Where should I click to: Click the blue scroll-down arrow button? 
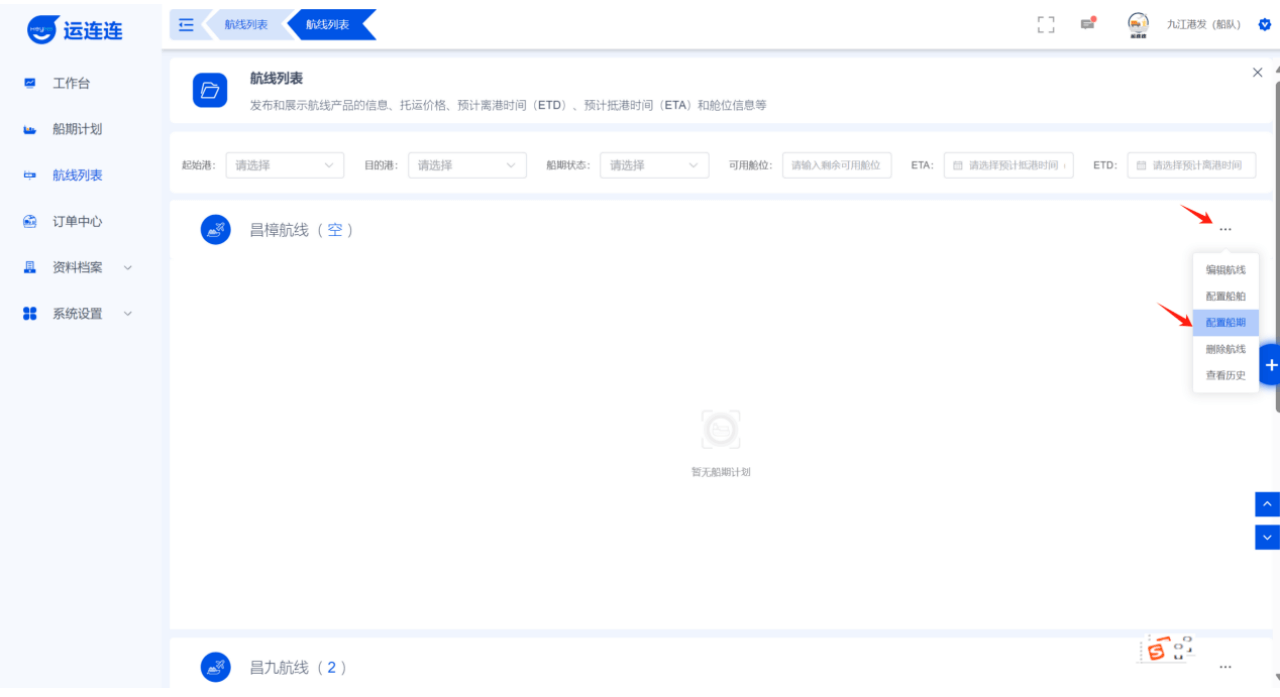(1267, 537)
